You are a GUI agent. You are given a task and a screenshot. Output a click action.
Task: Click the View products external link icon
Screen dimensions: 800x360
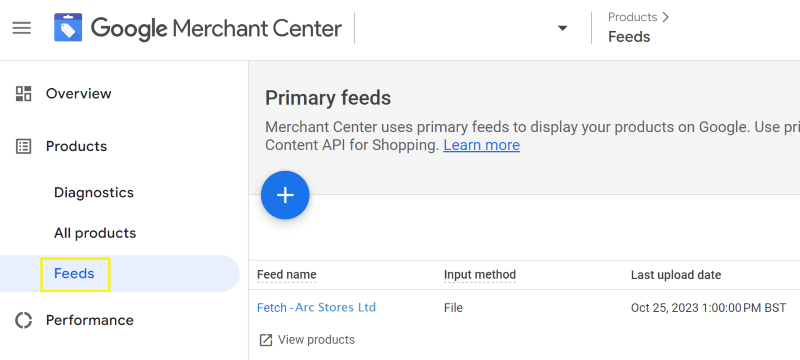point(266,340)
